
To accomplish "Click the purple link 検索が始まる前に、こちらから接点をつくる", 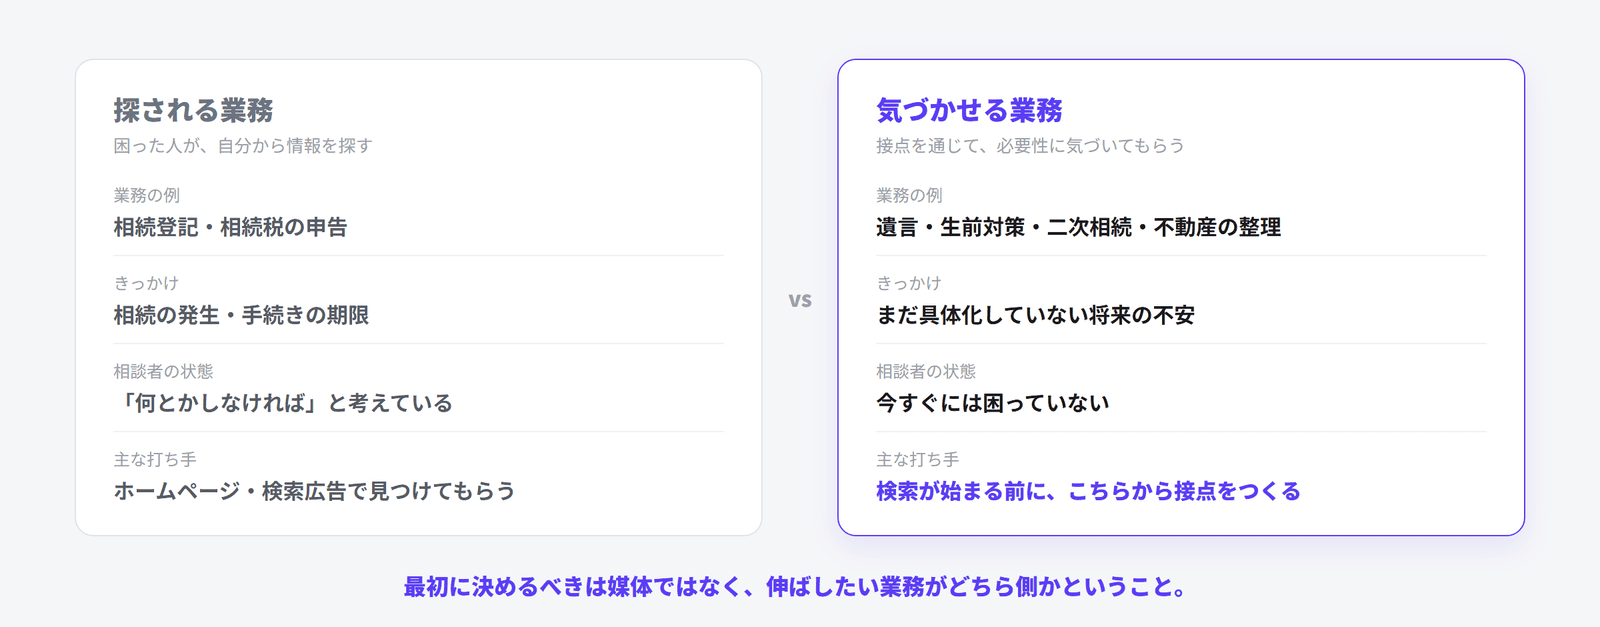I will pos(1088,491).
